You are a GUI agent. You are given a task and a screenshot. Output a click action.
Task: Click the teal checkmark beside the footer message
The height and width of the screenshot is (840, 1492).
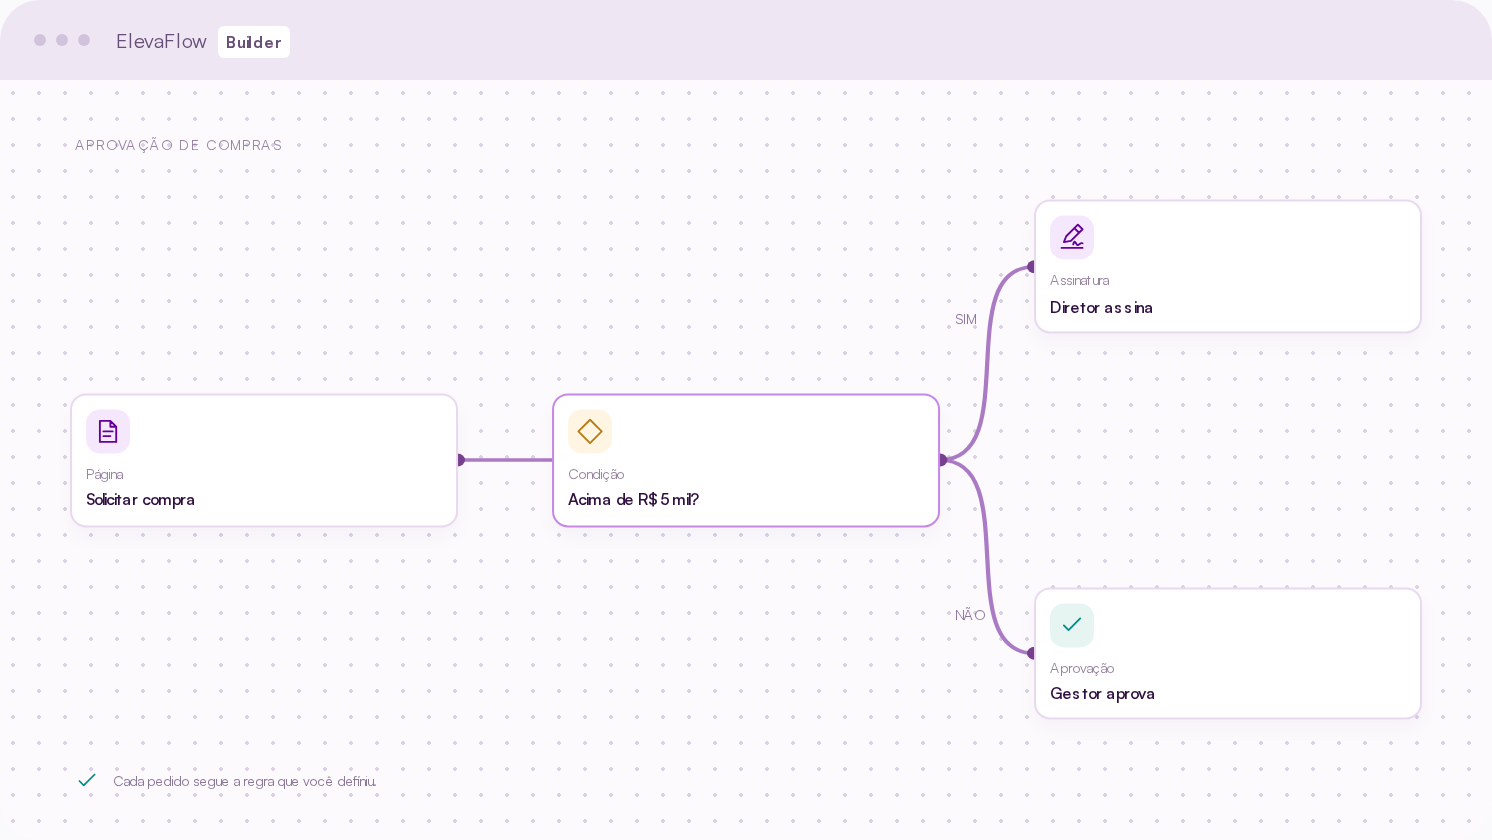pos(87,780)
